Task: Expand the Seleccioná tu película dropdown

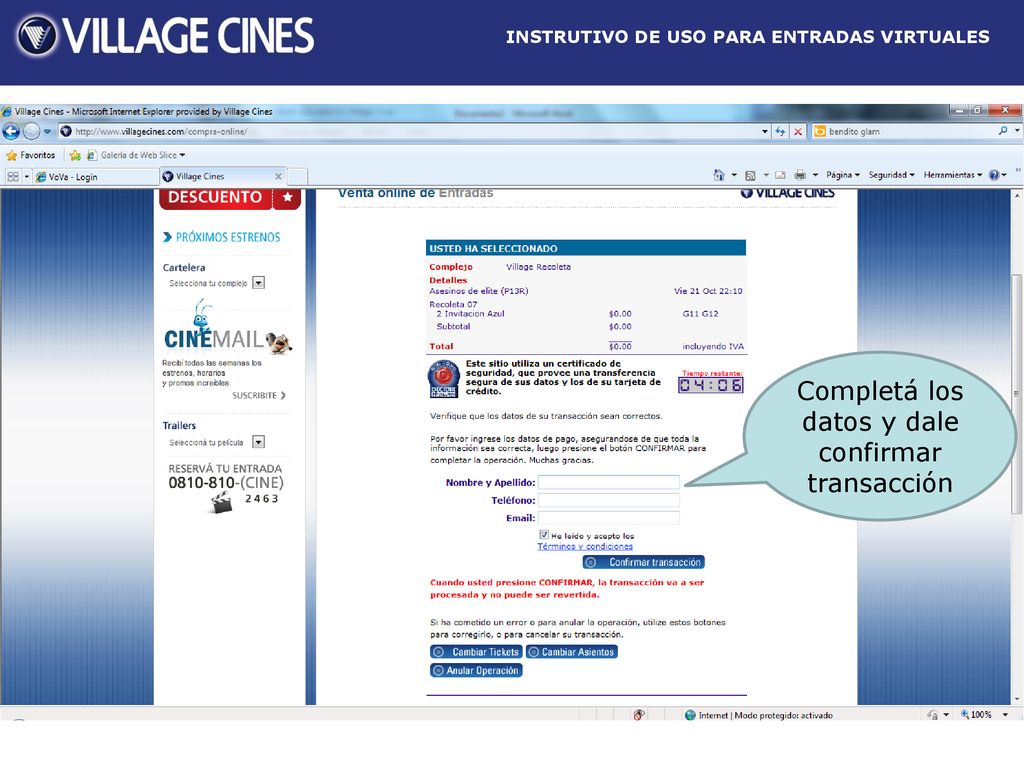Action: coord(259,442)
